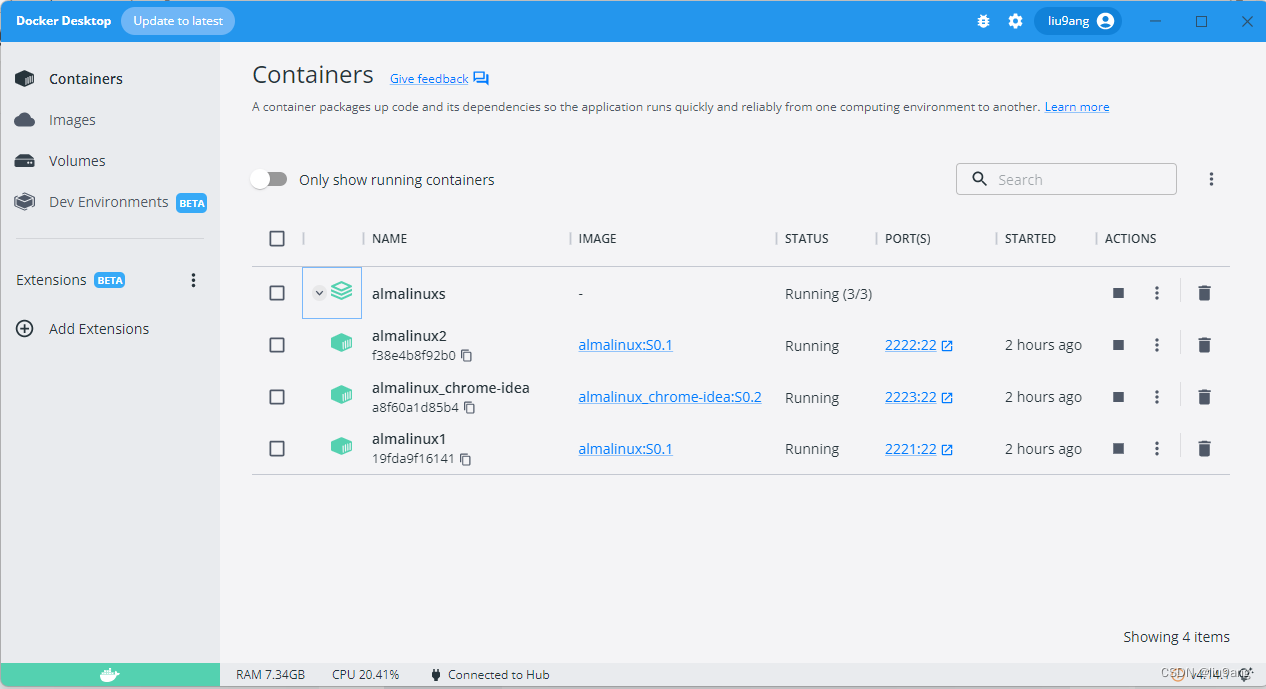
Task: Delete the almalinux2 container
Action: (1204, 345)
